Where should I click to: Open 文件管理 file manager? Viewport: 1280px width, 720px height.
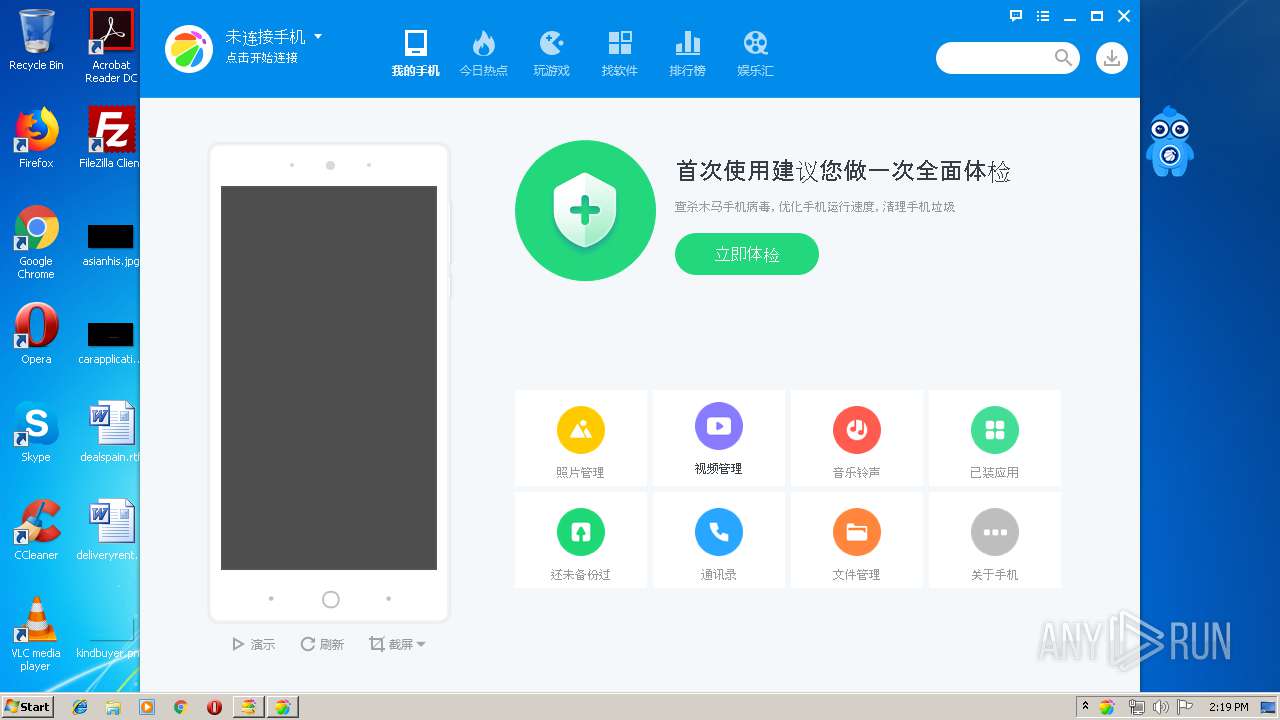857,541
